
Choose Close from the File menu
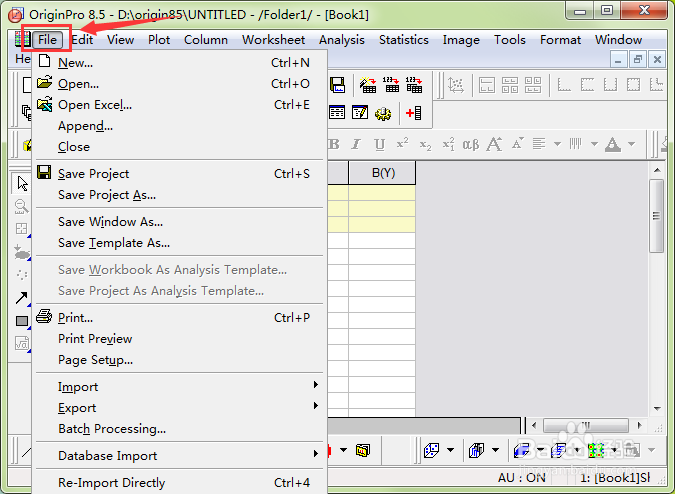click(x=180, y=147)
